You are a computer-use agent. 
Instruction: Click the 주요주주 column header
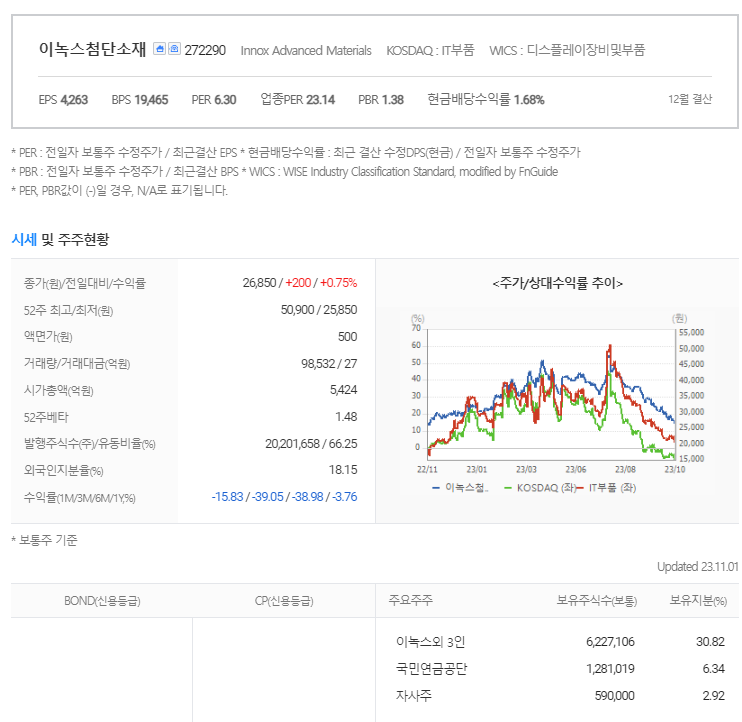(x=410, y=600)
